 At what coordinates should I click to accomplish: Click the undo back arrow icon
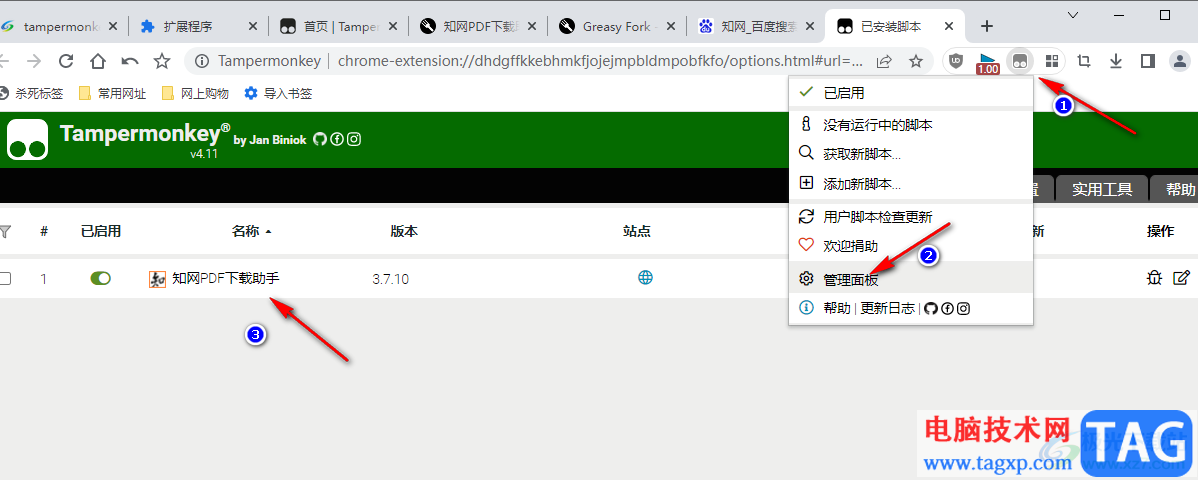point(130,61)
